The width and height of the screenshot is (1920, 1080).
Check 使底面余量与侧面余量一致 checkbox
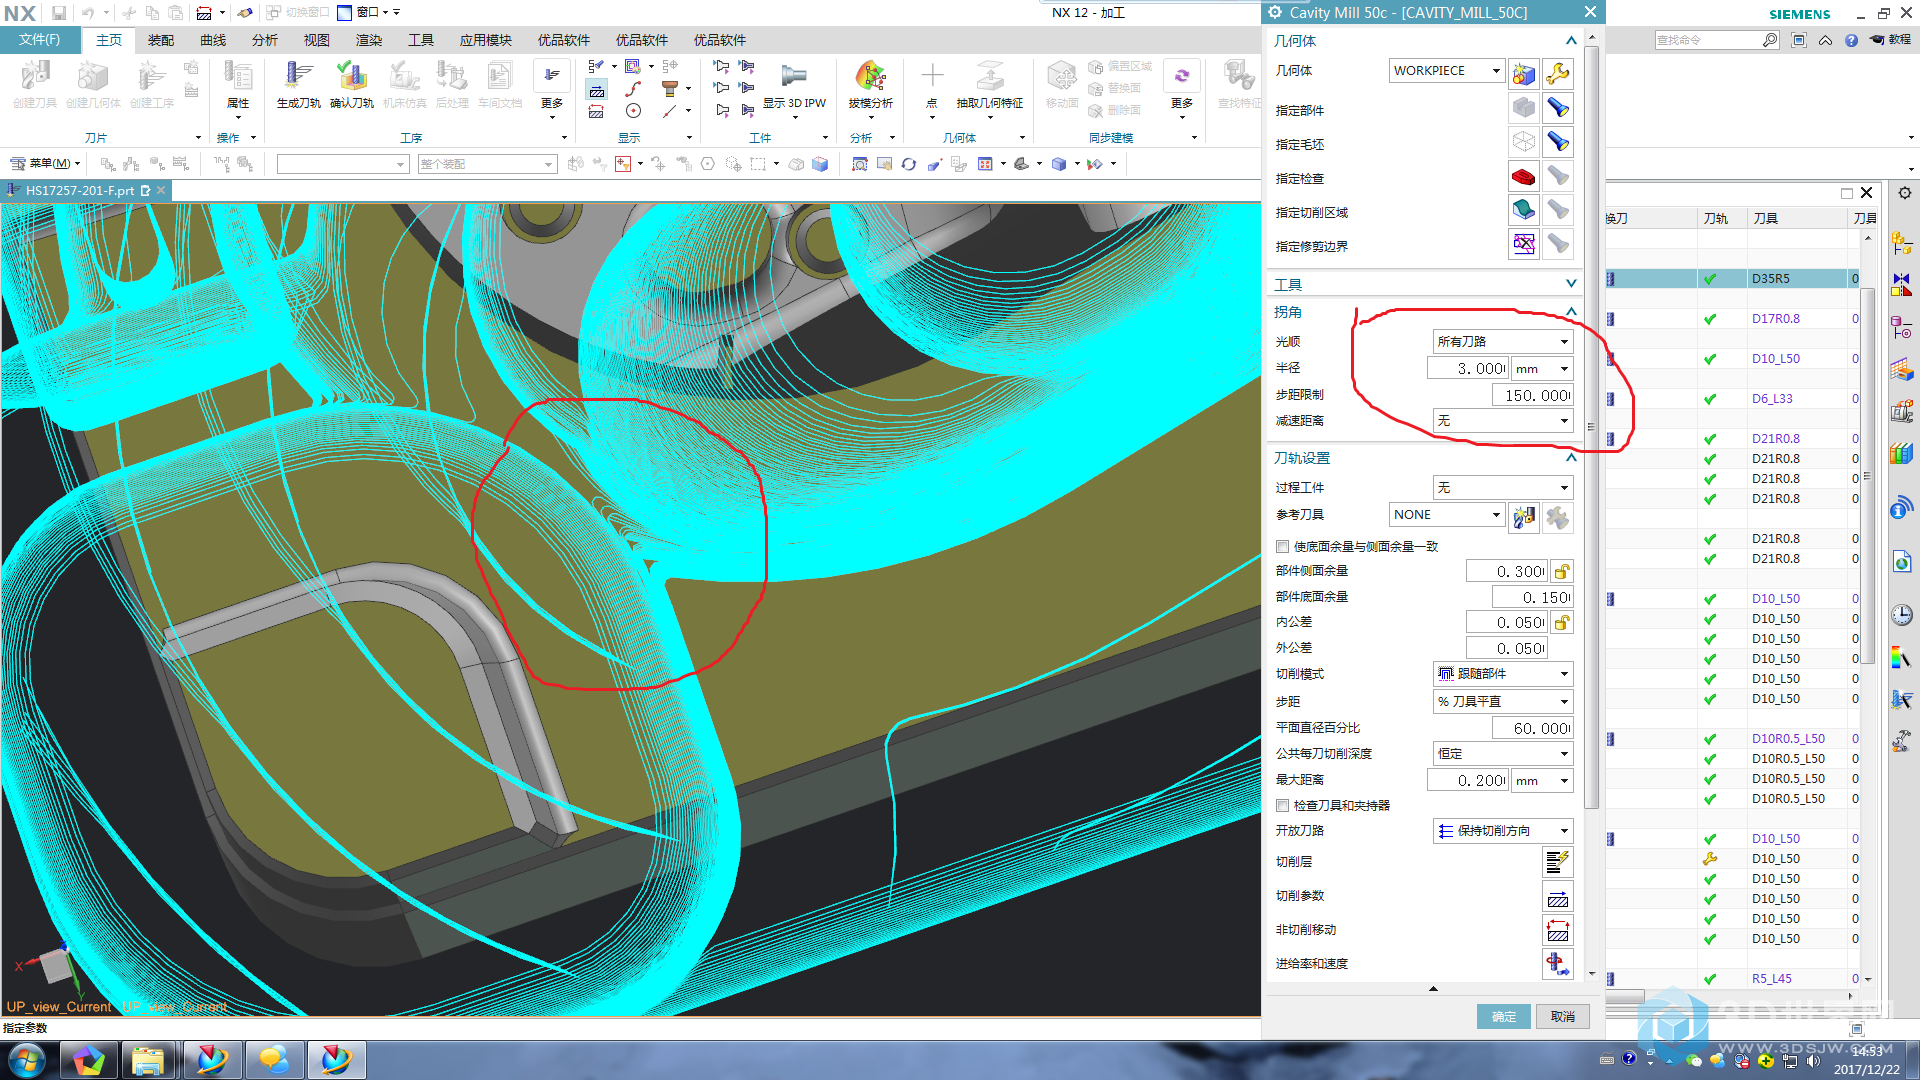(x=1282, y=546)
